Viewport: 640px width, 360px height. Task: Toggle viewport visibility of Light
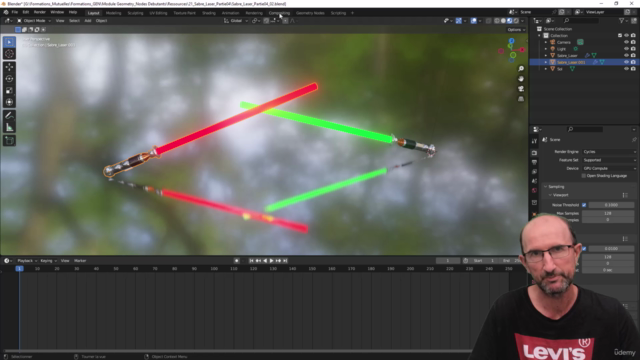pyautogui.click(x=627, y=49)
